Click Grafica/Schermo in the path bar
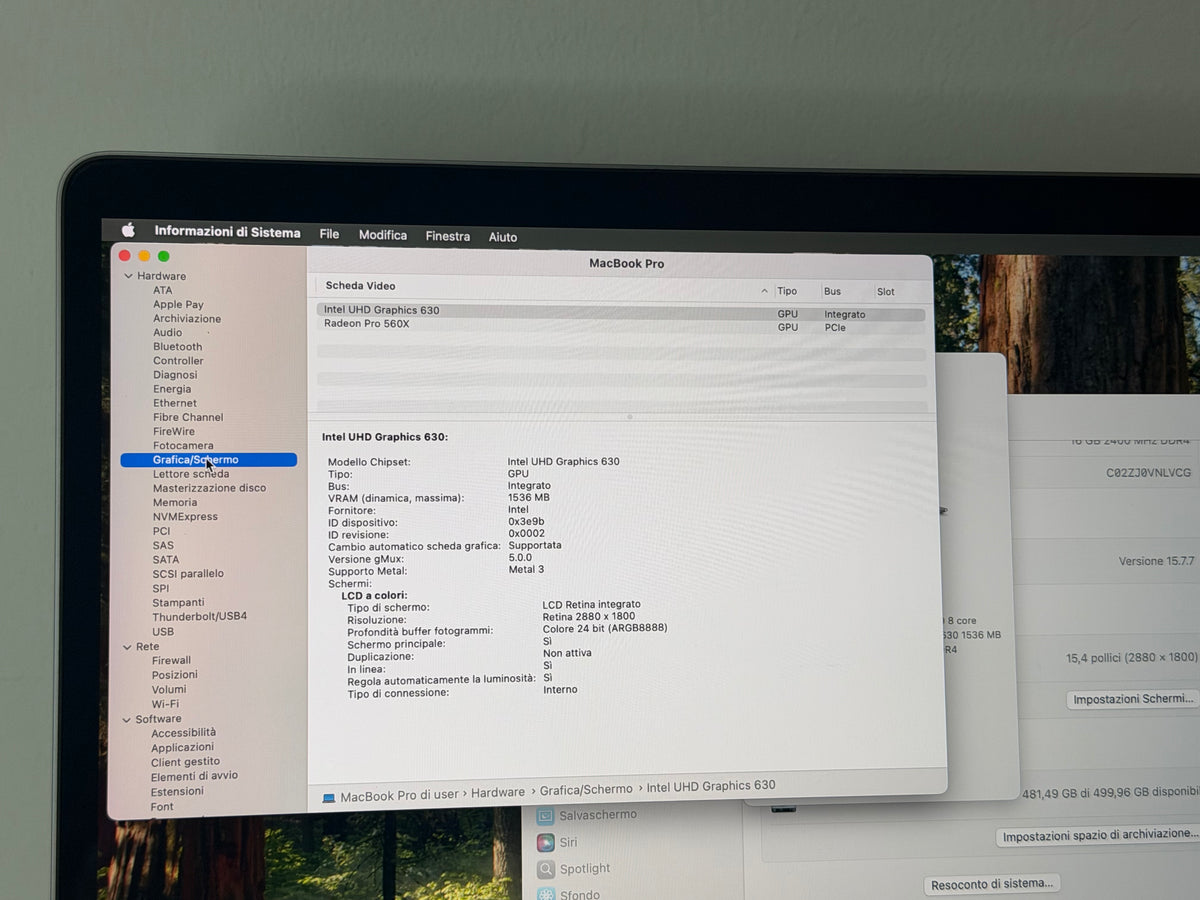Screen dimensions: 1200x900 (x=586, y=789)
